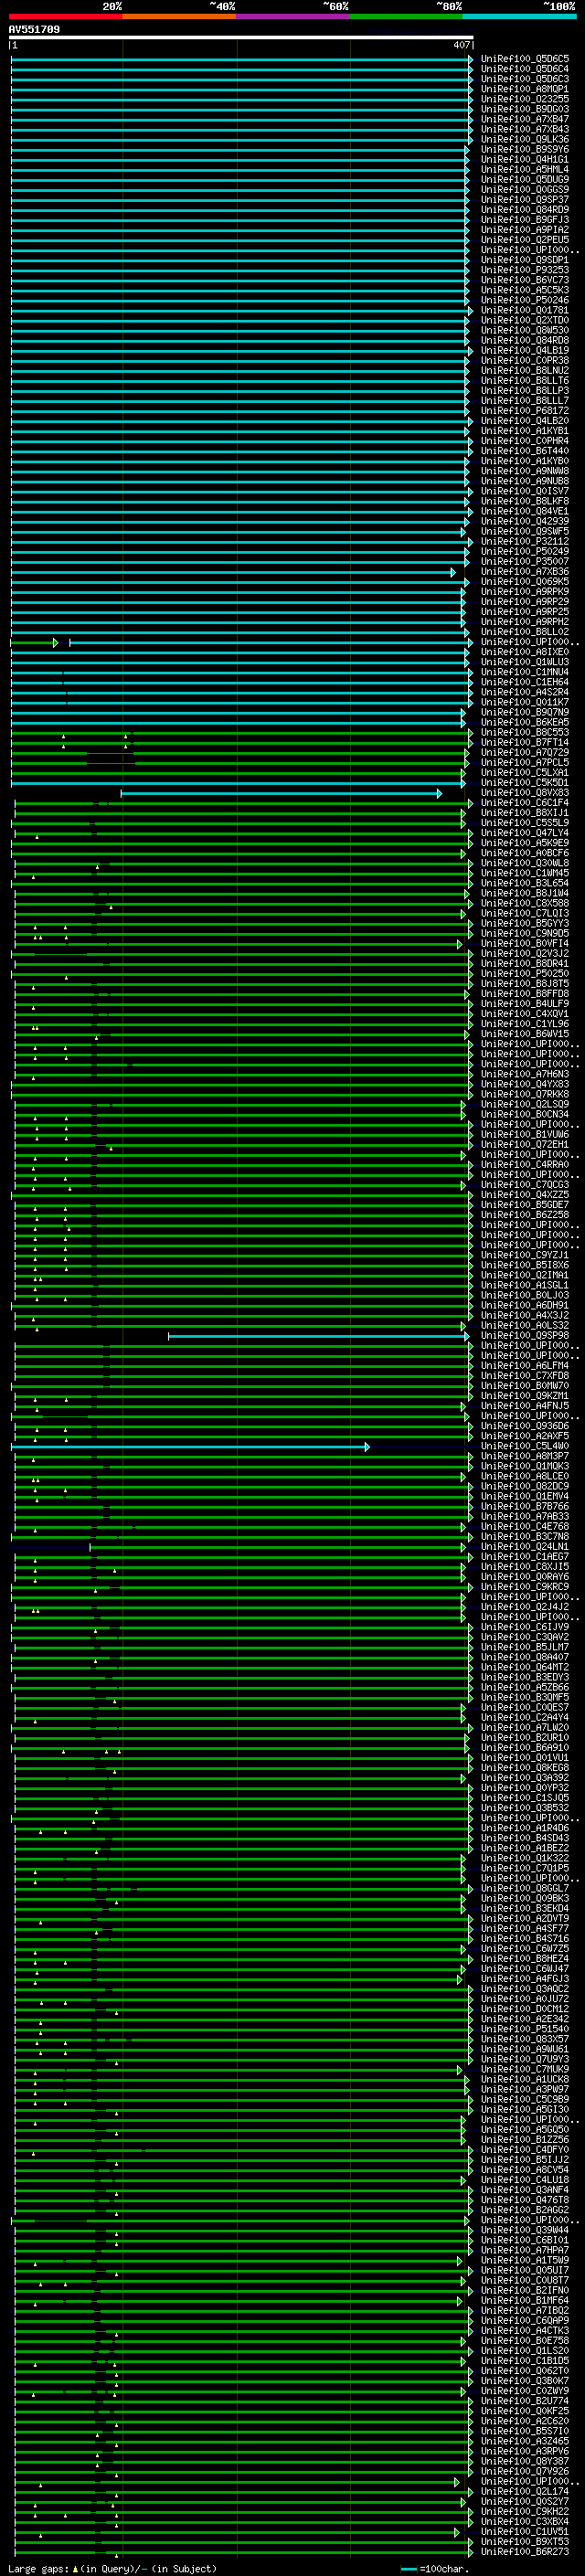Click label UniRef100_Q9SDP1

(525, 260)
